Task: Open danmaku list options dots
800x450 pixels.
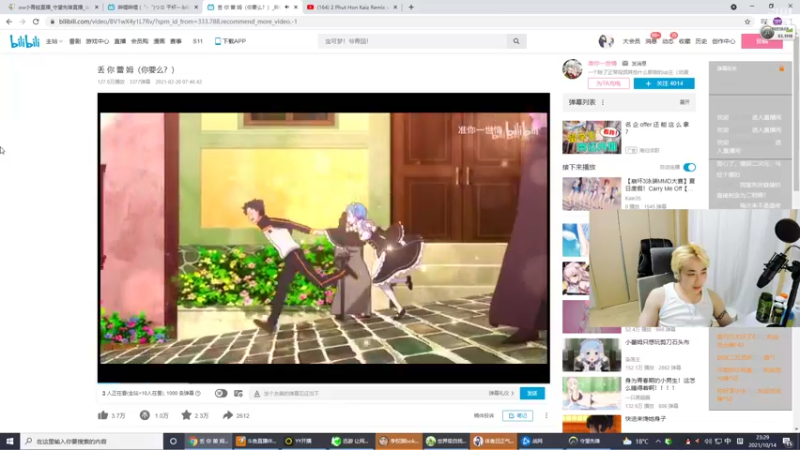Action: (x=603, y=102)
